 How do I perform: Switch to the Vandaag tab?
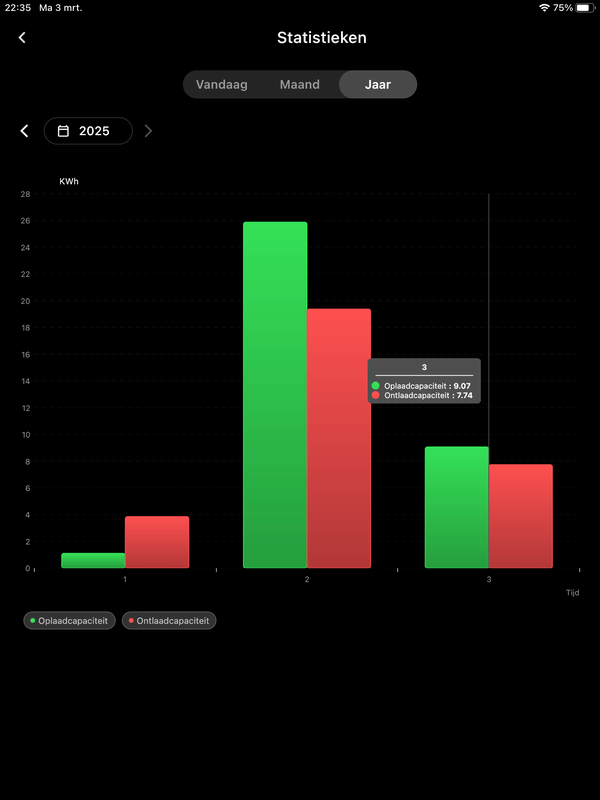[221, 84]
